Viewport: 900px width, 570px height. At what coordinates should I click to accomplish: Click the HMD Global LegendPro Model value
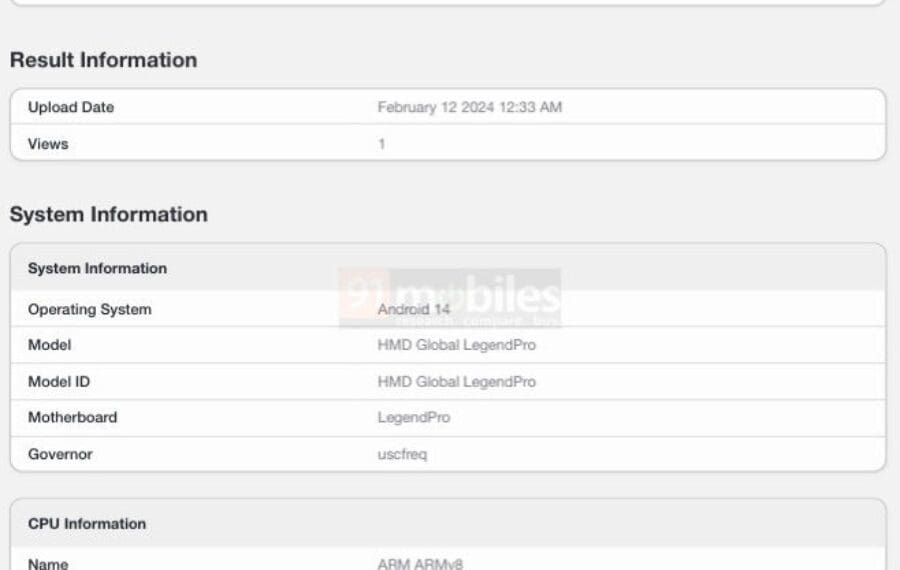coord(456,345)
